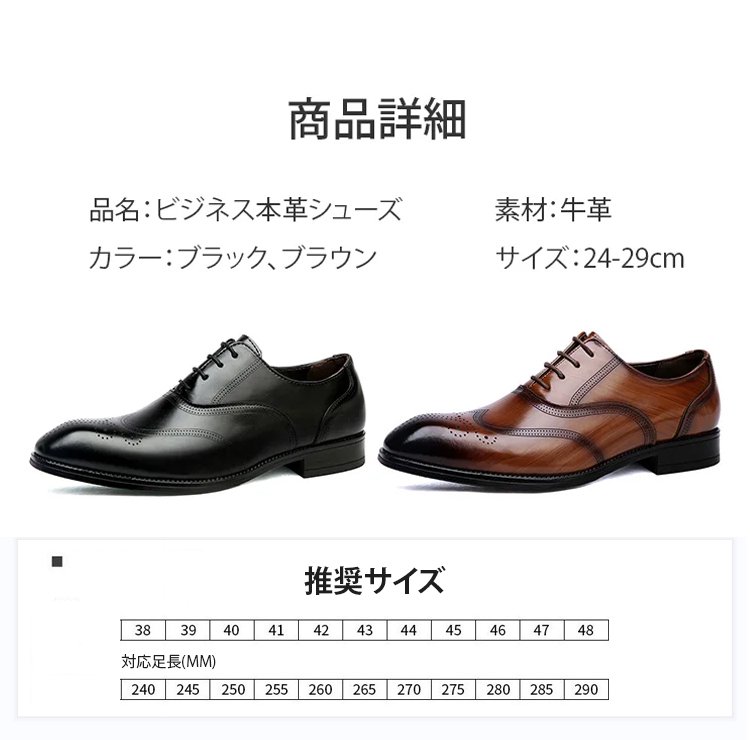Select size 42 cell
Screen dimensions: 750x740
click(320, 630)
